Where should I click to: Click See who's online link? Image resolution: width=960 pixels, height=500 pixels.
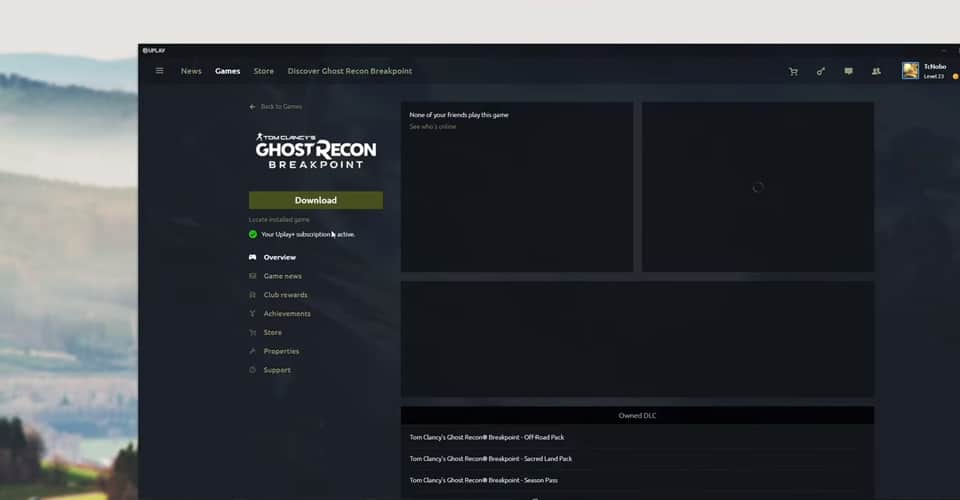[x=433, y=127]
